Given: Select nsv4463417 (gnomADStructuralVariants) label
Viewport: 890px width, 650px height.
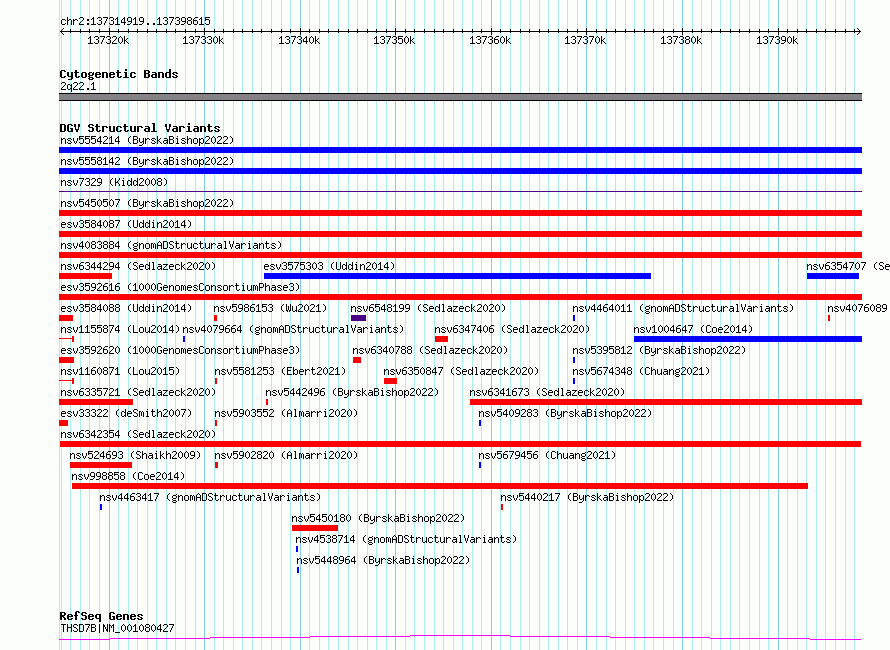Looking at the screenshot, I should pos(210,497).
